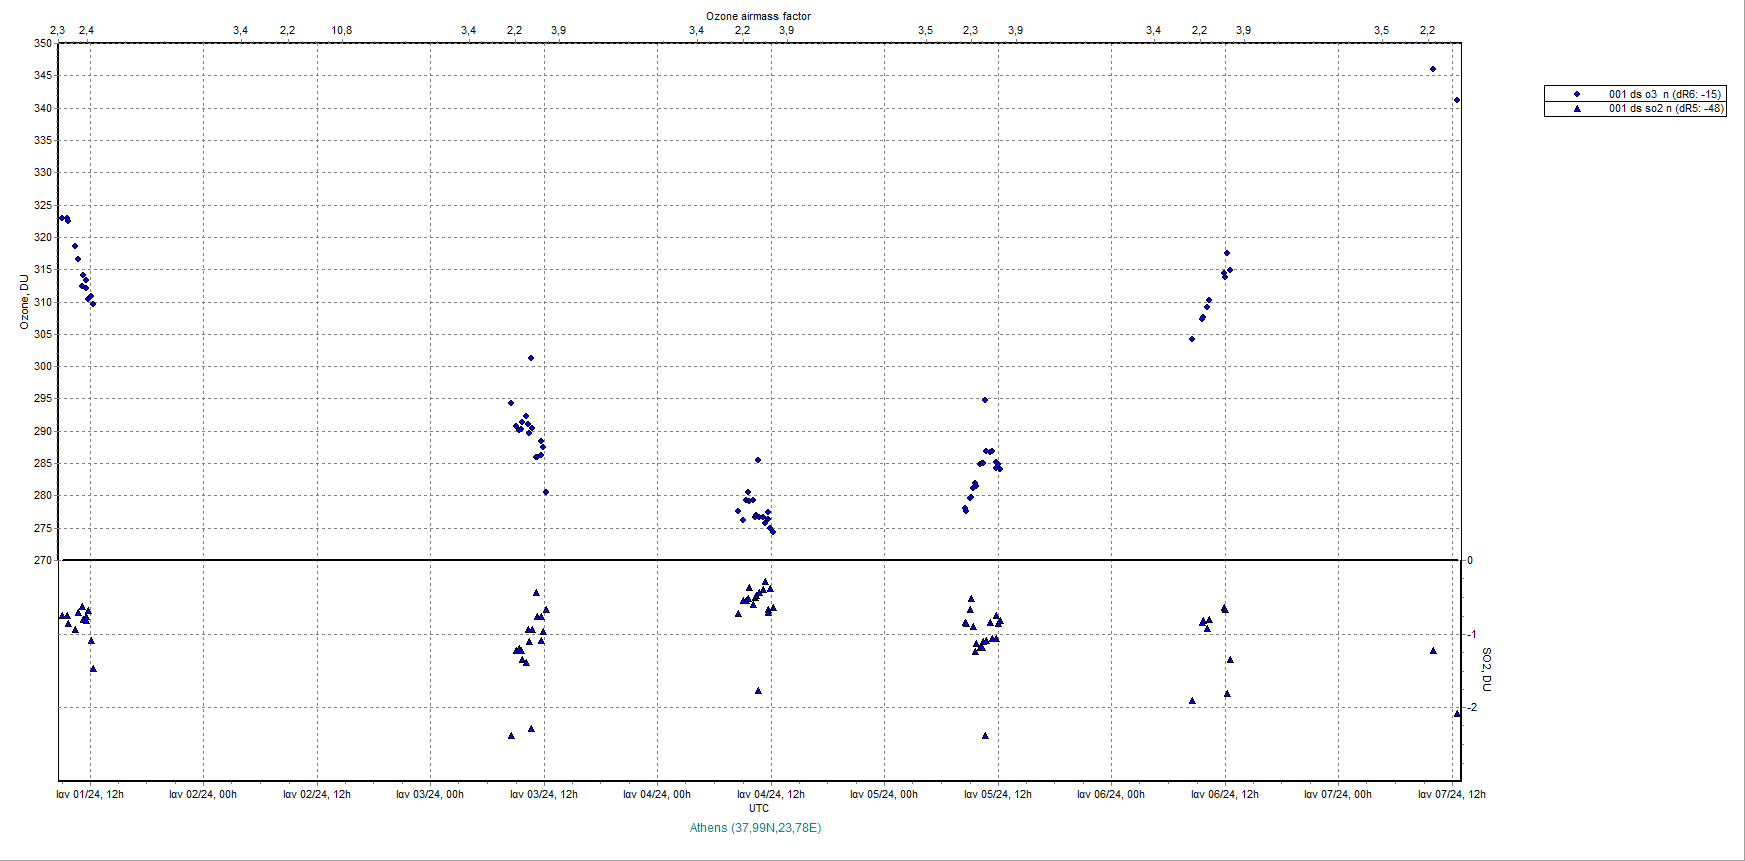
Task: Click the diamond marker in the o3 legend entry
Action: tap(1577, 94)
